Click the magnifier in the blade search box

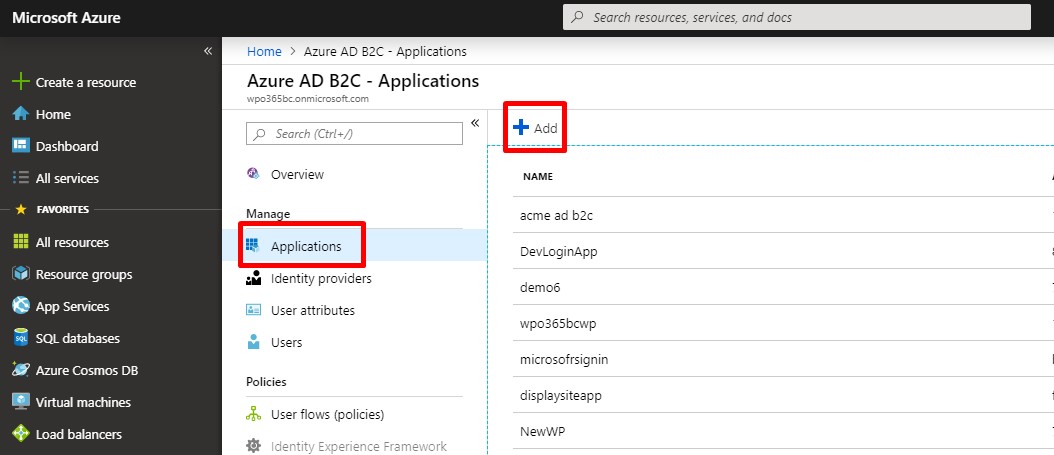(x=259, y=134)
